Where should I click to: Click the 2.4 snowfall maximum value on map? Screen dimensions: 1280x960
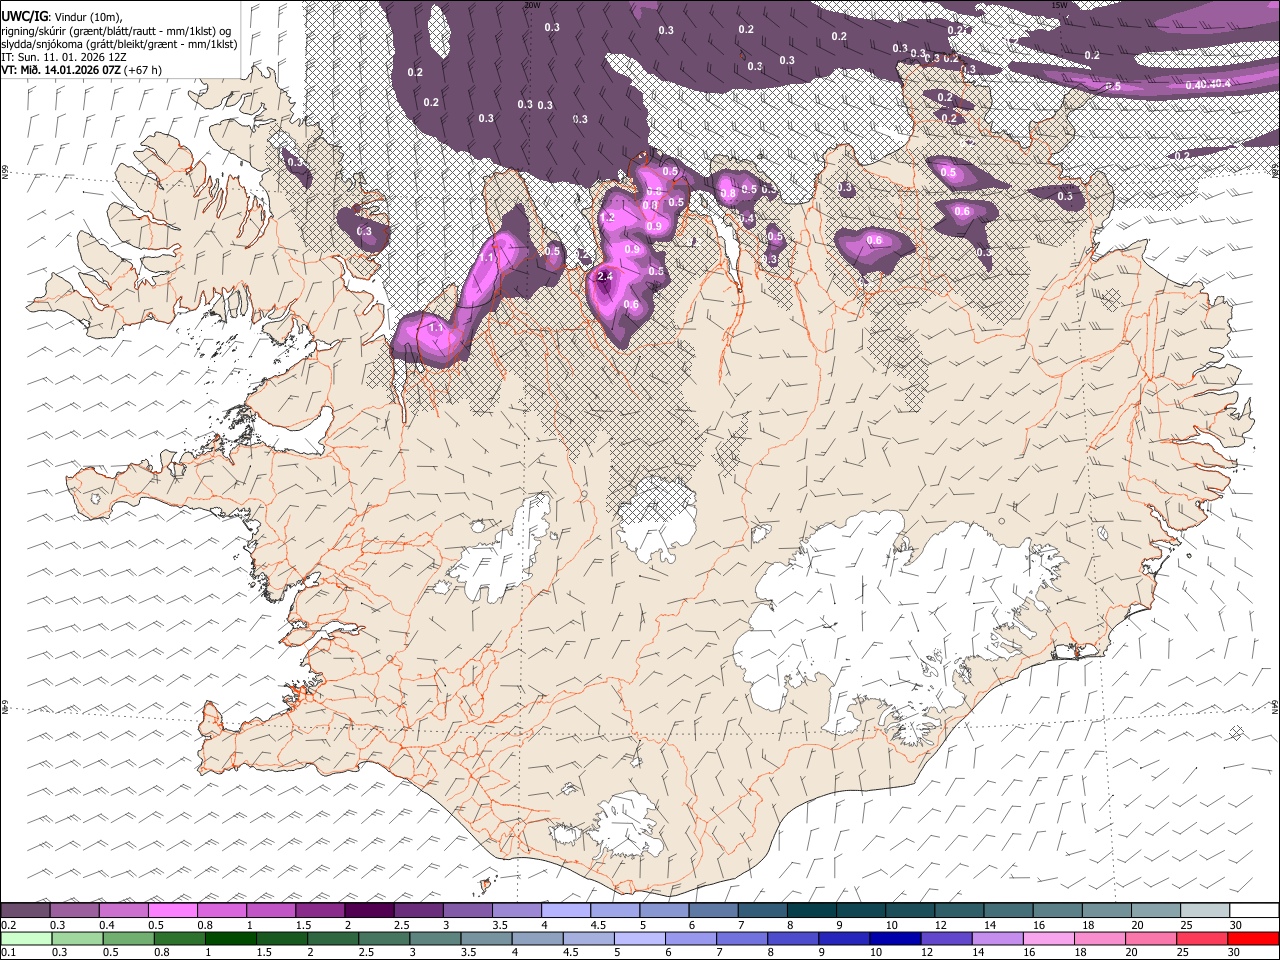604,276
